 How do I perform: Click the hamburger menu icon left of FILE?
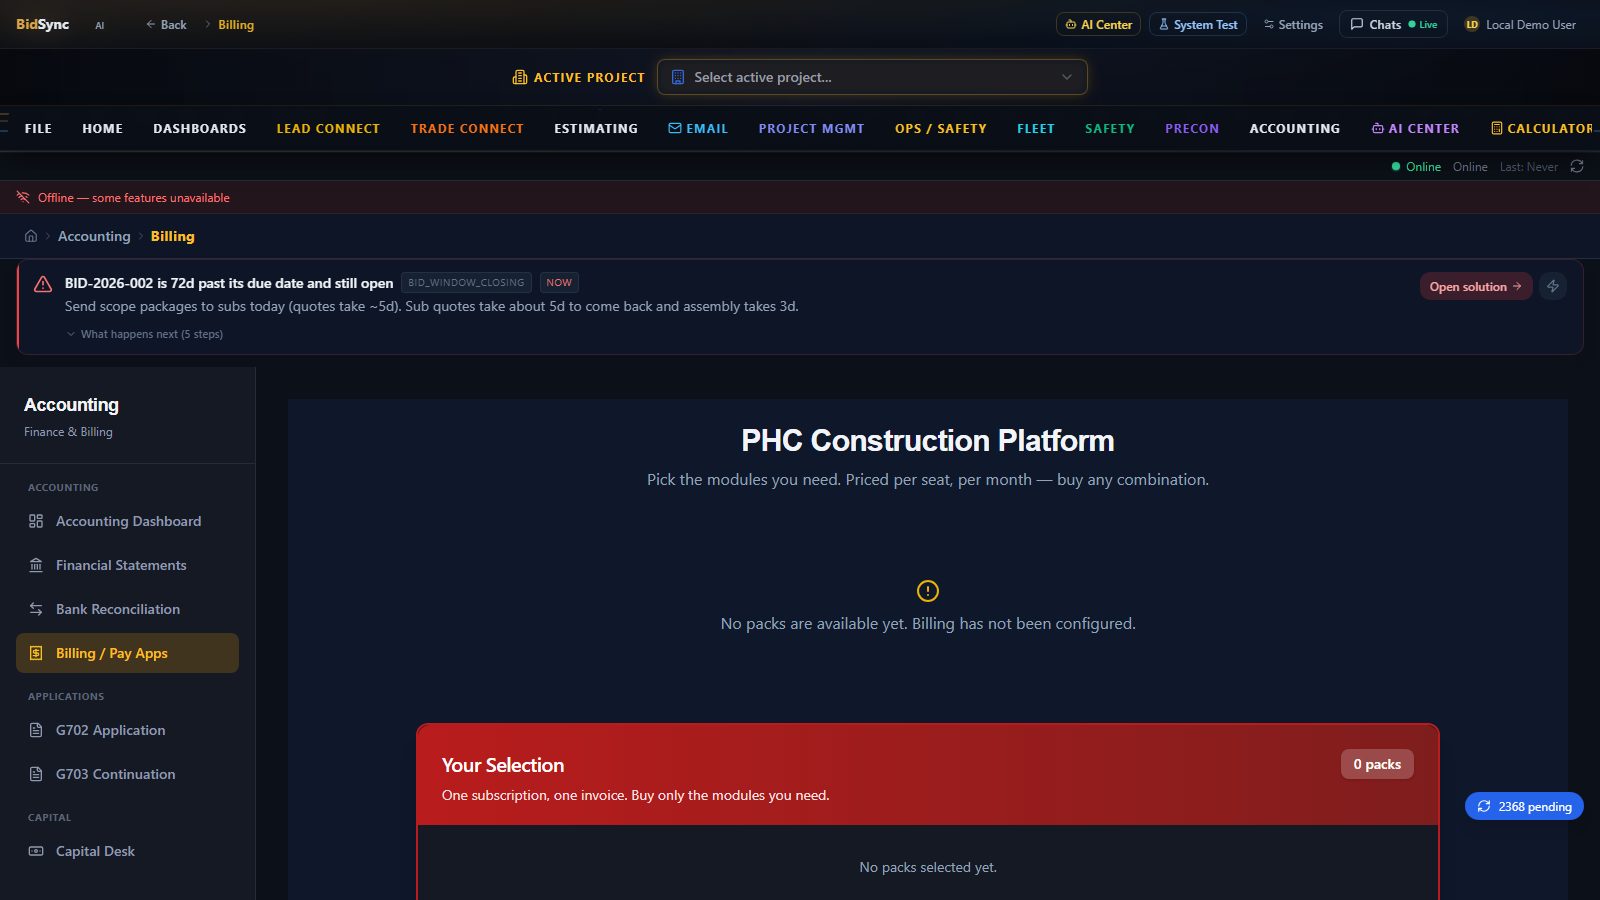pyautogui.click(x=4, y=122)
